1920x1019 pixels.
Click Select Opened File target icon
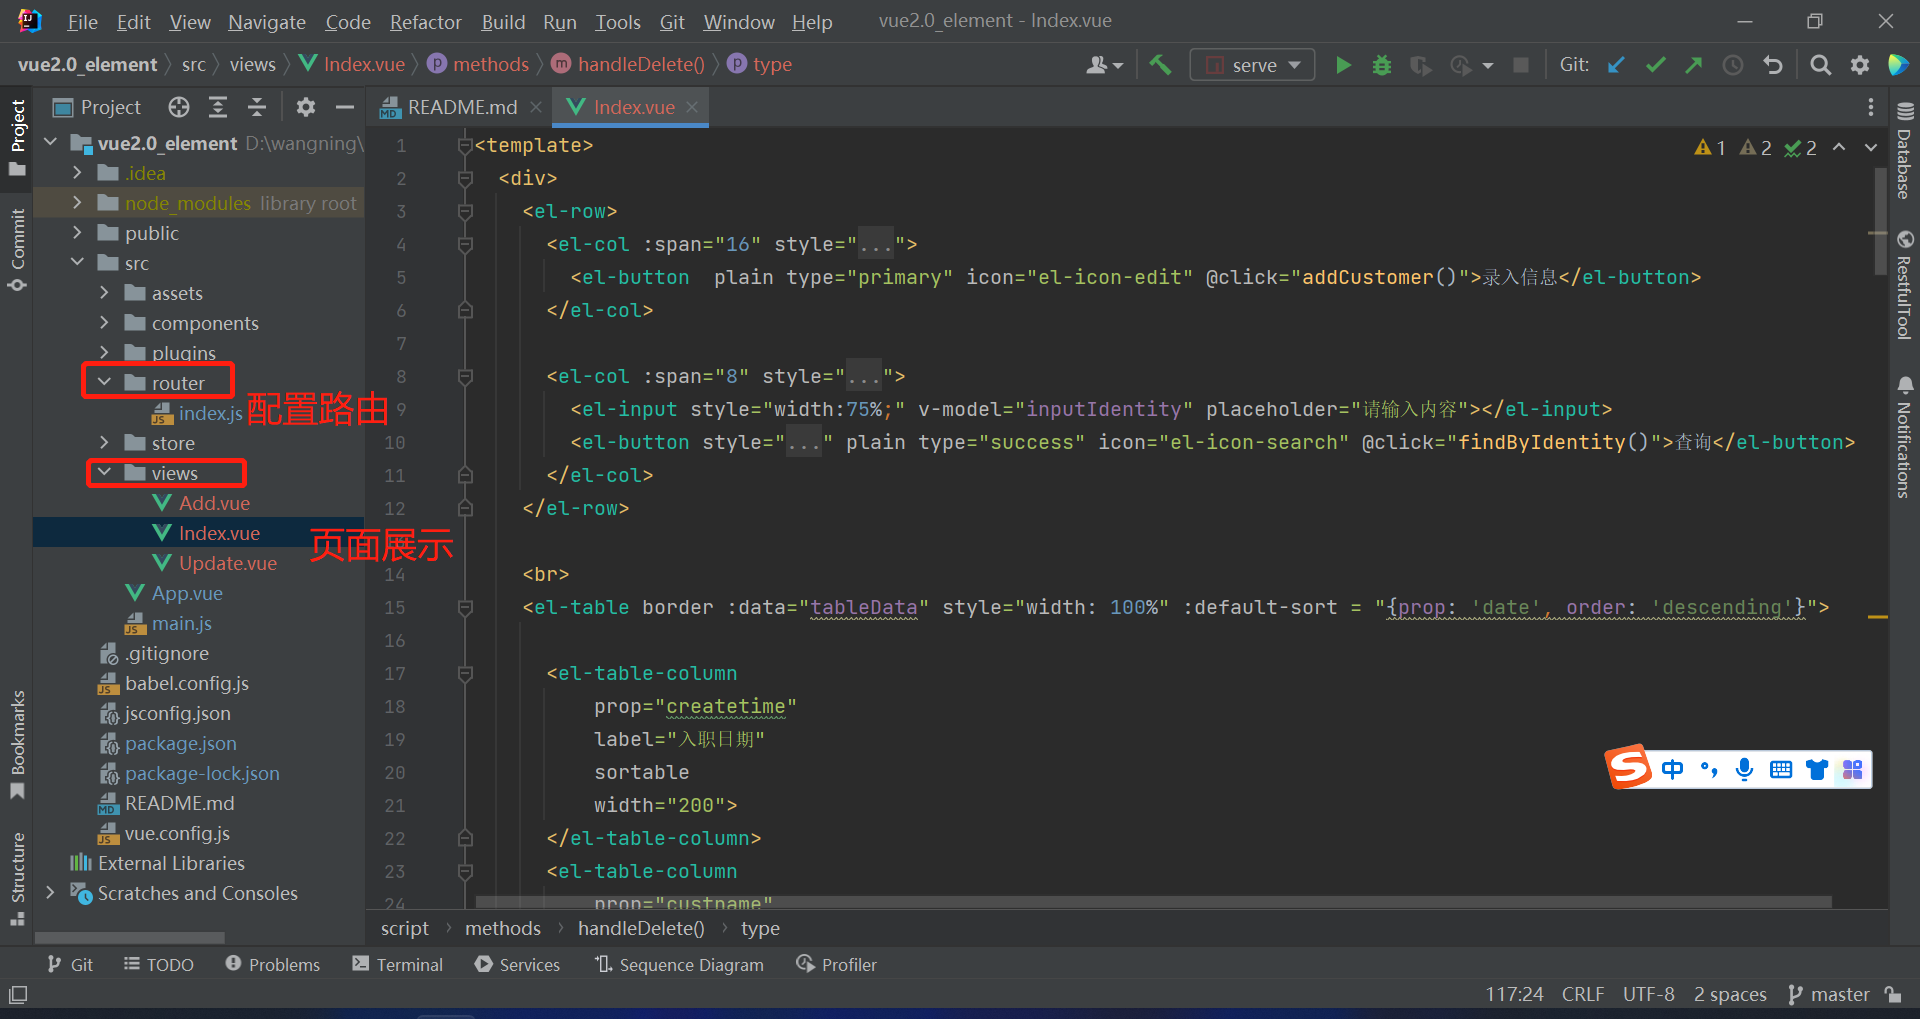pos(179,107)
